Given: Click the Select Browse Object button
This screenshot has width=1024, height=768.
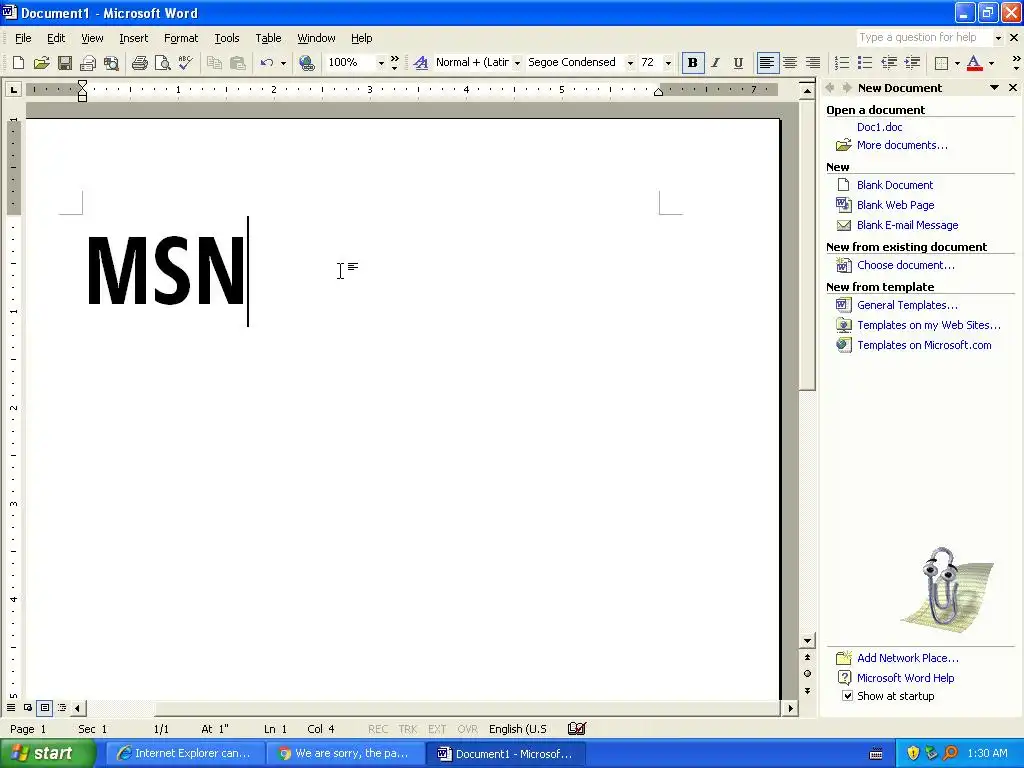Looking at the screenshot, I should click(807, 673).
